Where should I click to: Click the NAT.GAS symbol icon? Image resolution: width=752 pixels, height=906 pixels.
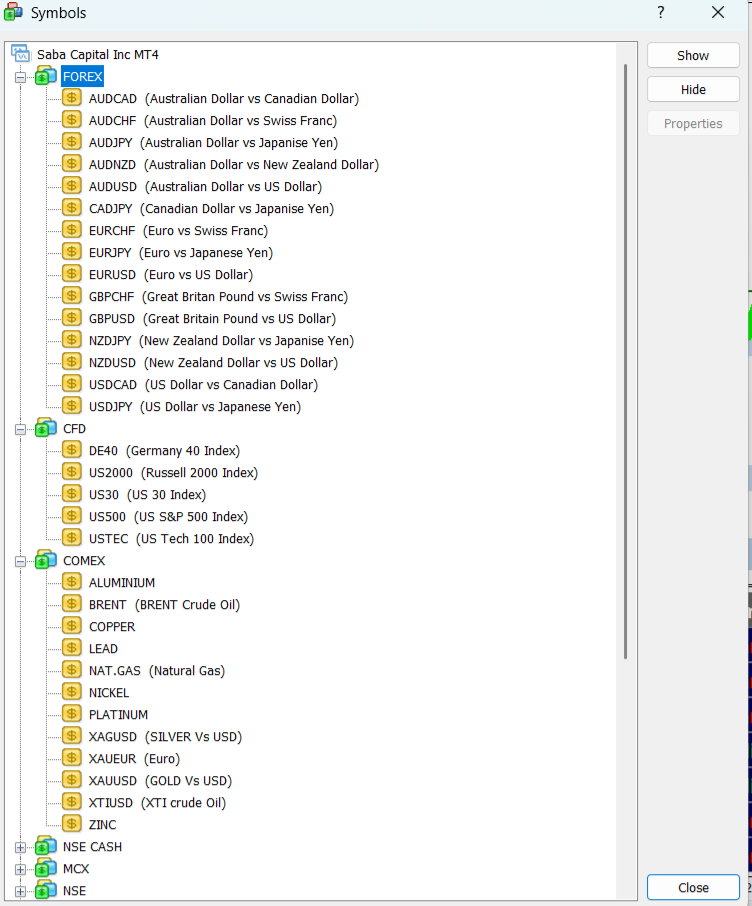72,670
